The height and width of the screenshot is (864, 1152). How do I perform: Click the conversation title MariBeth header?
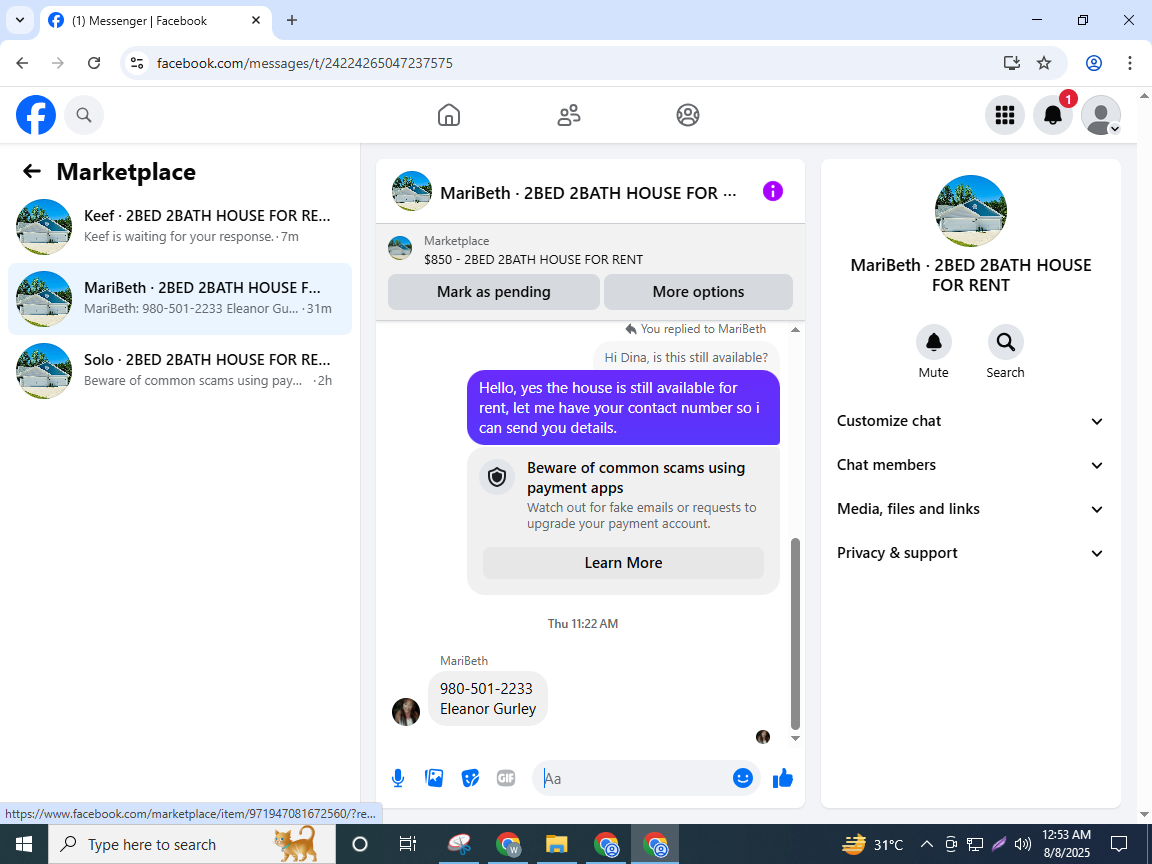tap(588, 192)
